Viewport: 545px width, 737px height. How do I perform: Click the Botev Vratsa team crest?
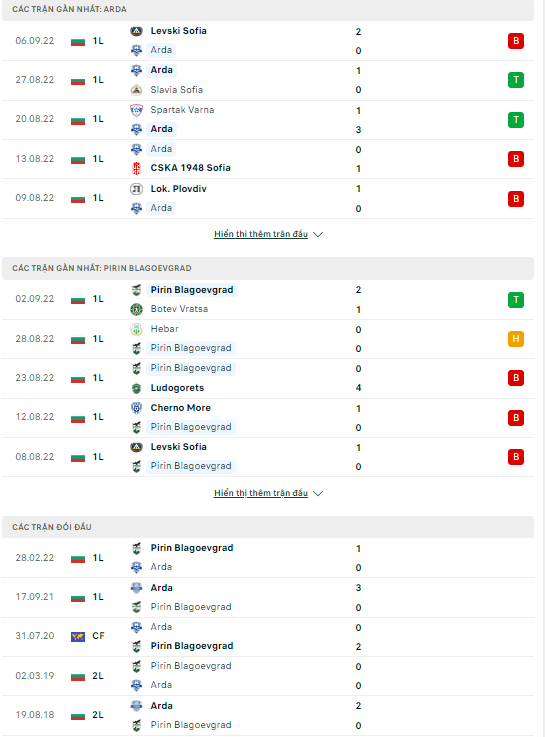(136, 309)
